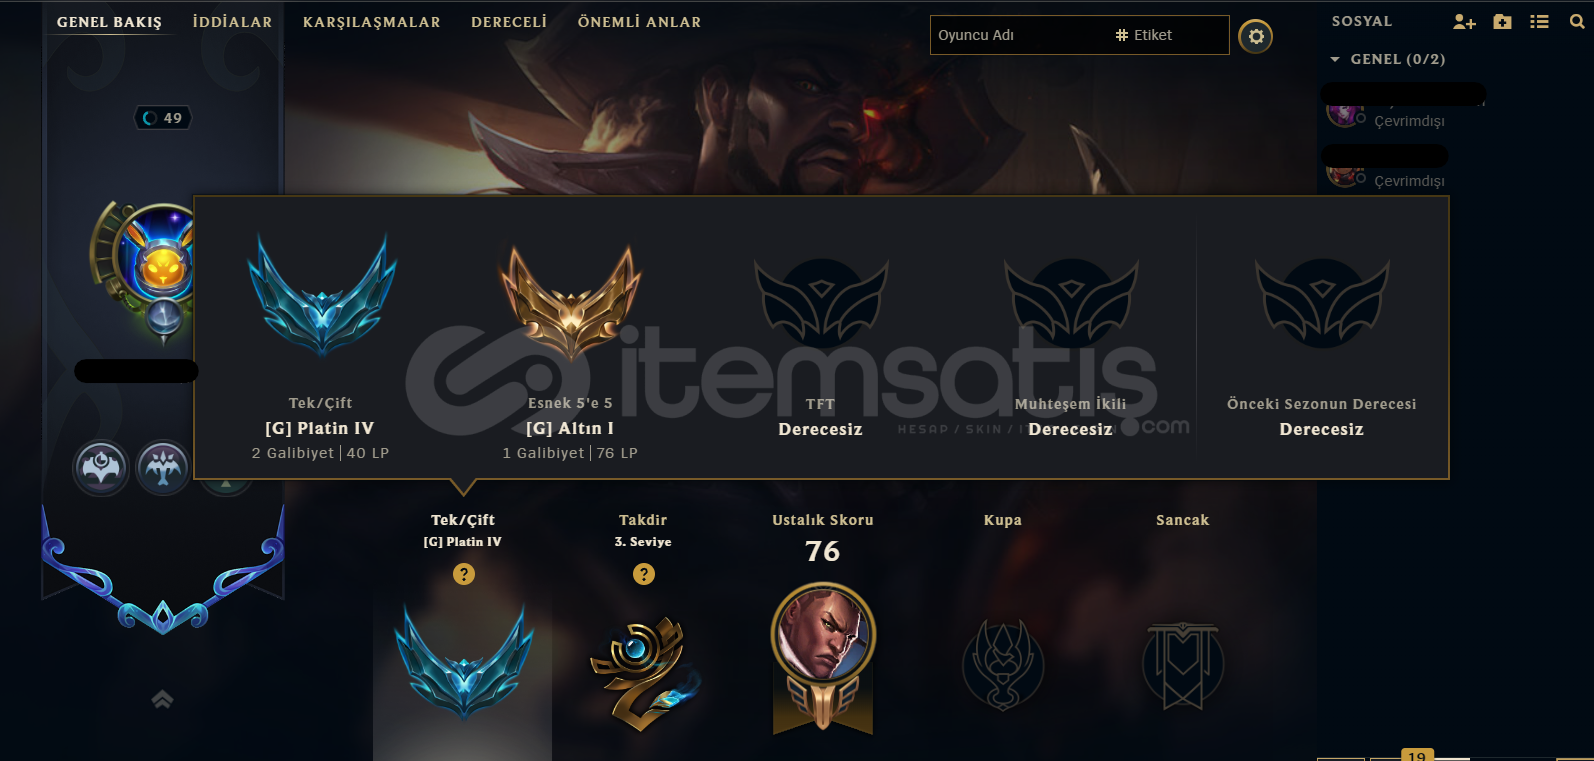Open the ÖNEMLİ ANLAR tab
1594x761 pixels.
pyautogui.click(x=640, y=22)
